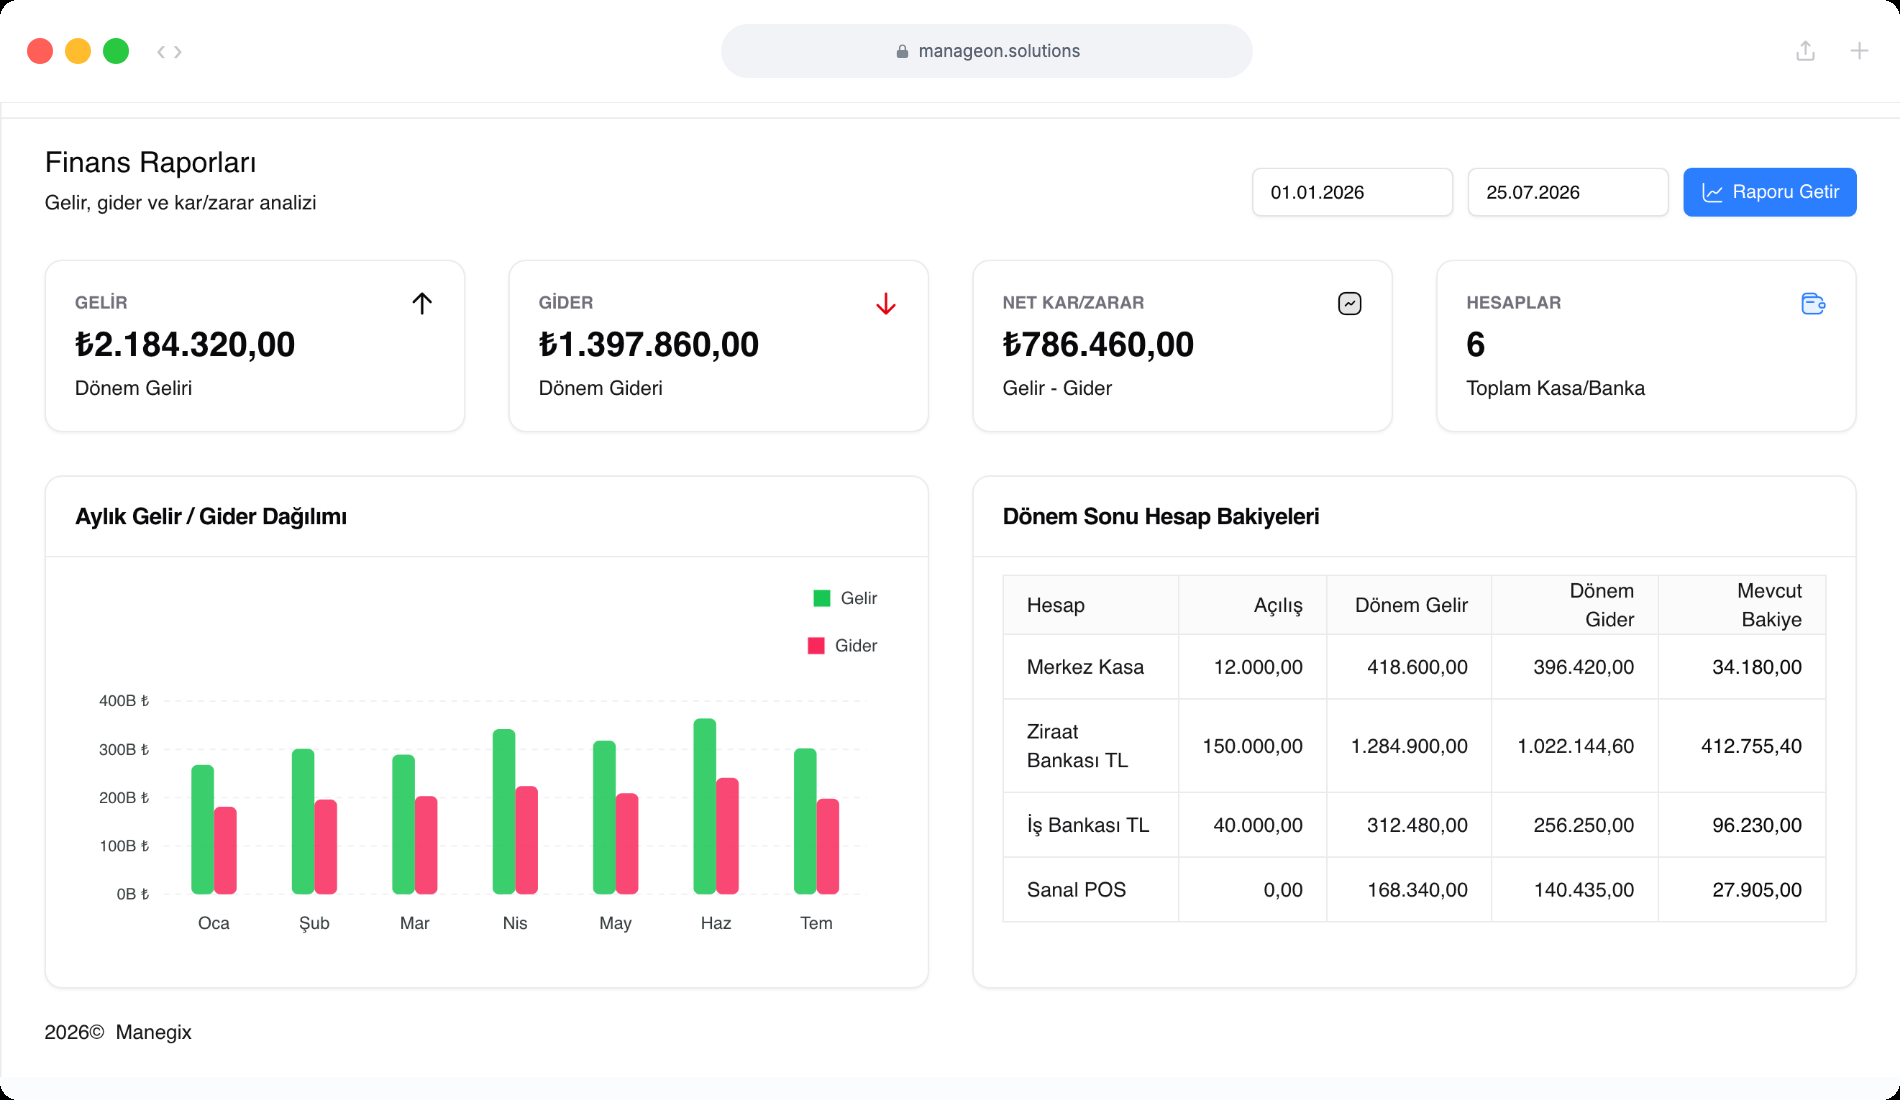Toggle Gider series in chart legend
Image resolution: width=1900 pixels, height=1100 pixels.
pos(842,646)
